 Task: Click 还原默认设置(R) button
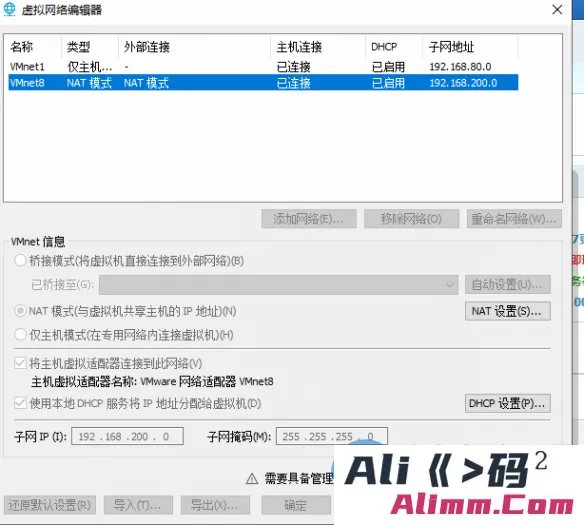(x=50, y=505)
